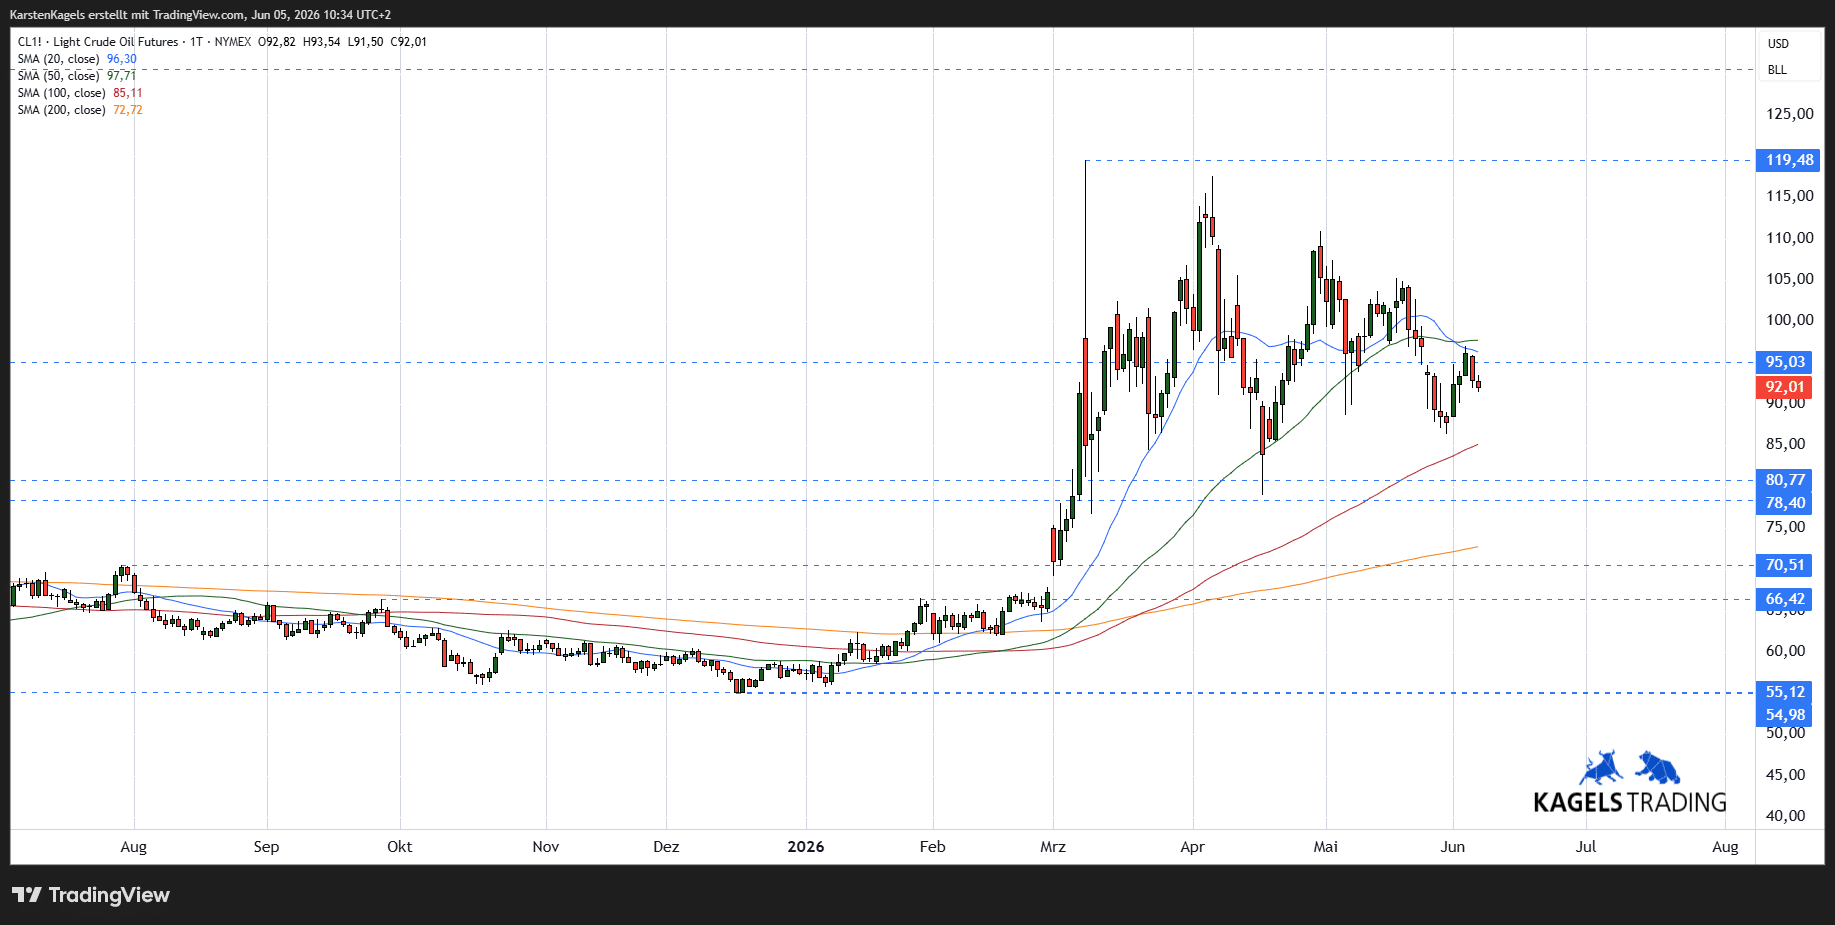Select the 95,03 price level label

[1784, 362]
